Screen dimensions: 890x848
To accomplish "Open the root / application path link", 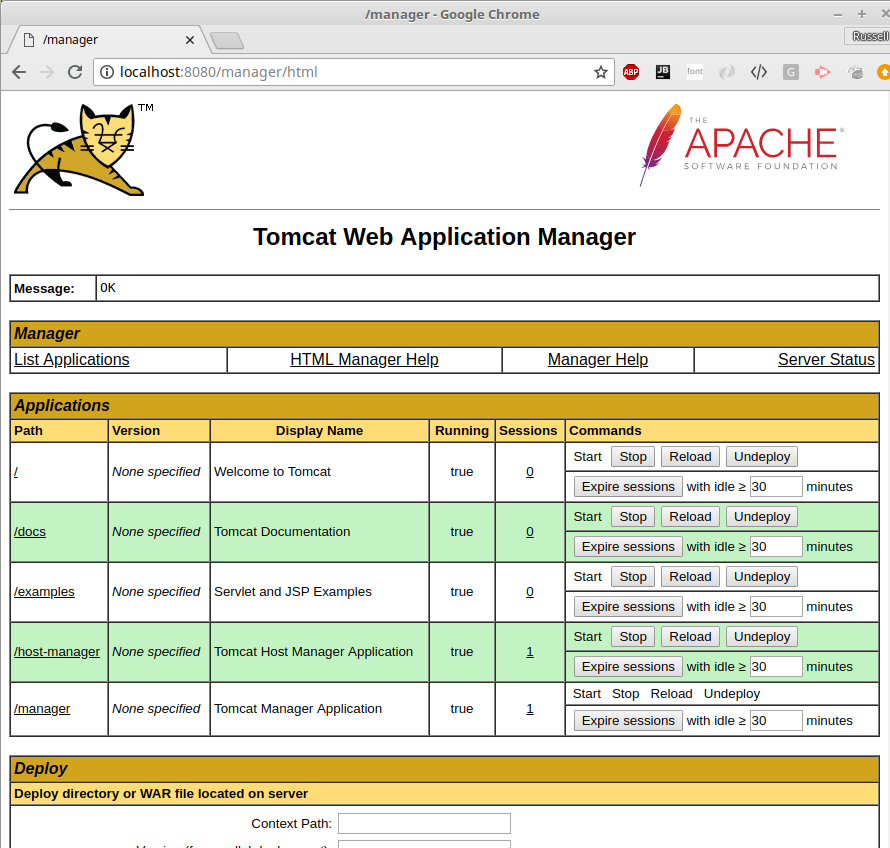I will [16, 472].
